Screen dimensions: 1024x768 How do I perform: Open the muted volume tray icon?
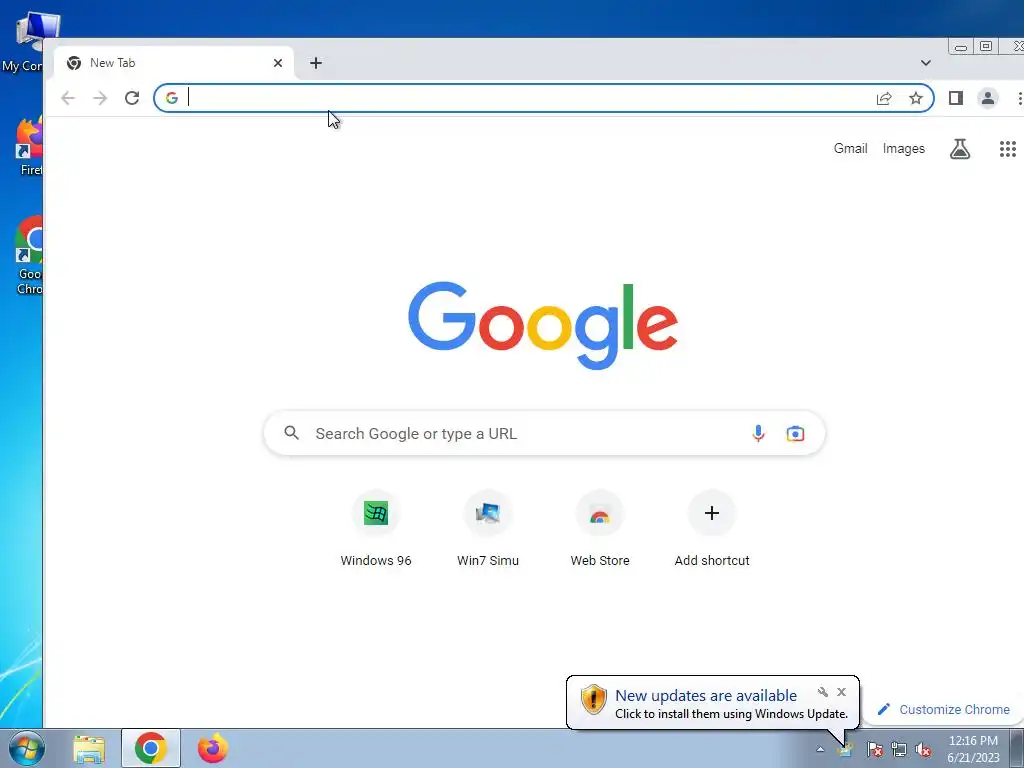click(923, 749)
